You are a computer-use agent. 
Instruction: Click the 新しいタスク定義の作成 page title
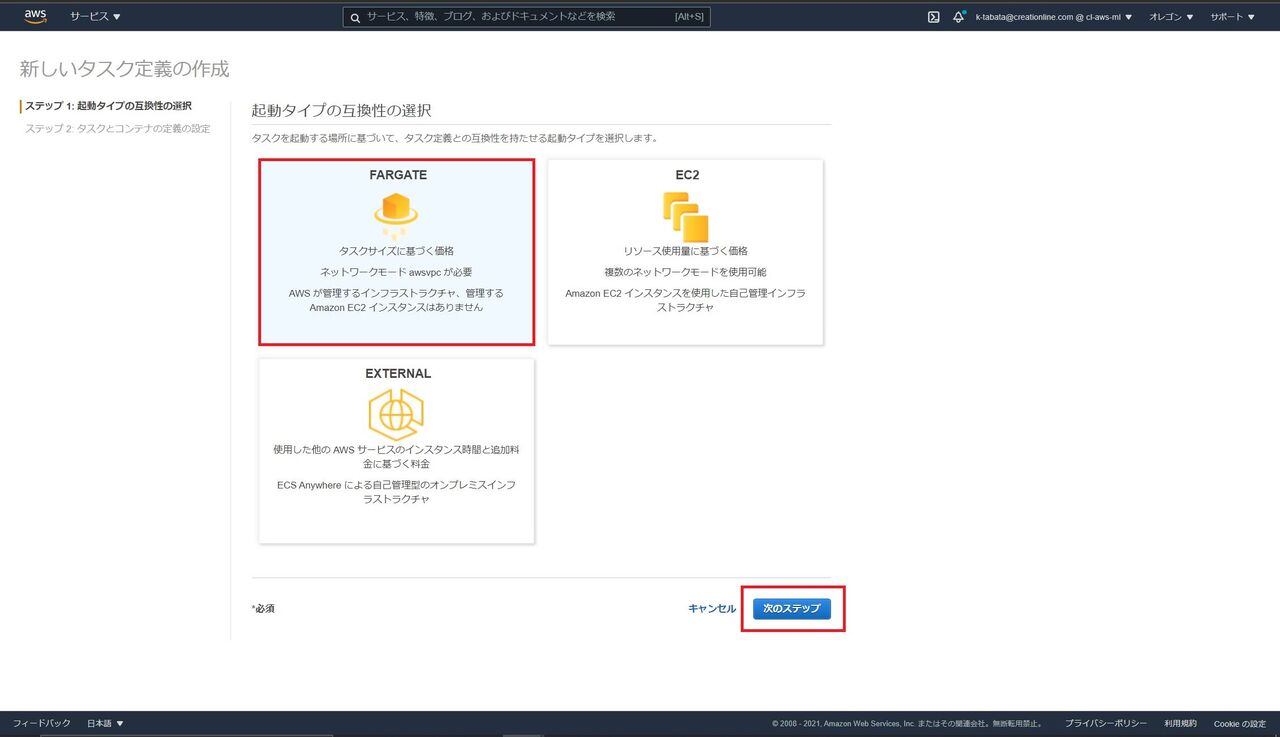124,69
